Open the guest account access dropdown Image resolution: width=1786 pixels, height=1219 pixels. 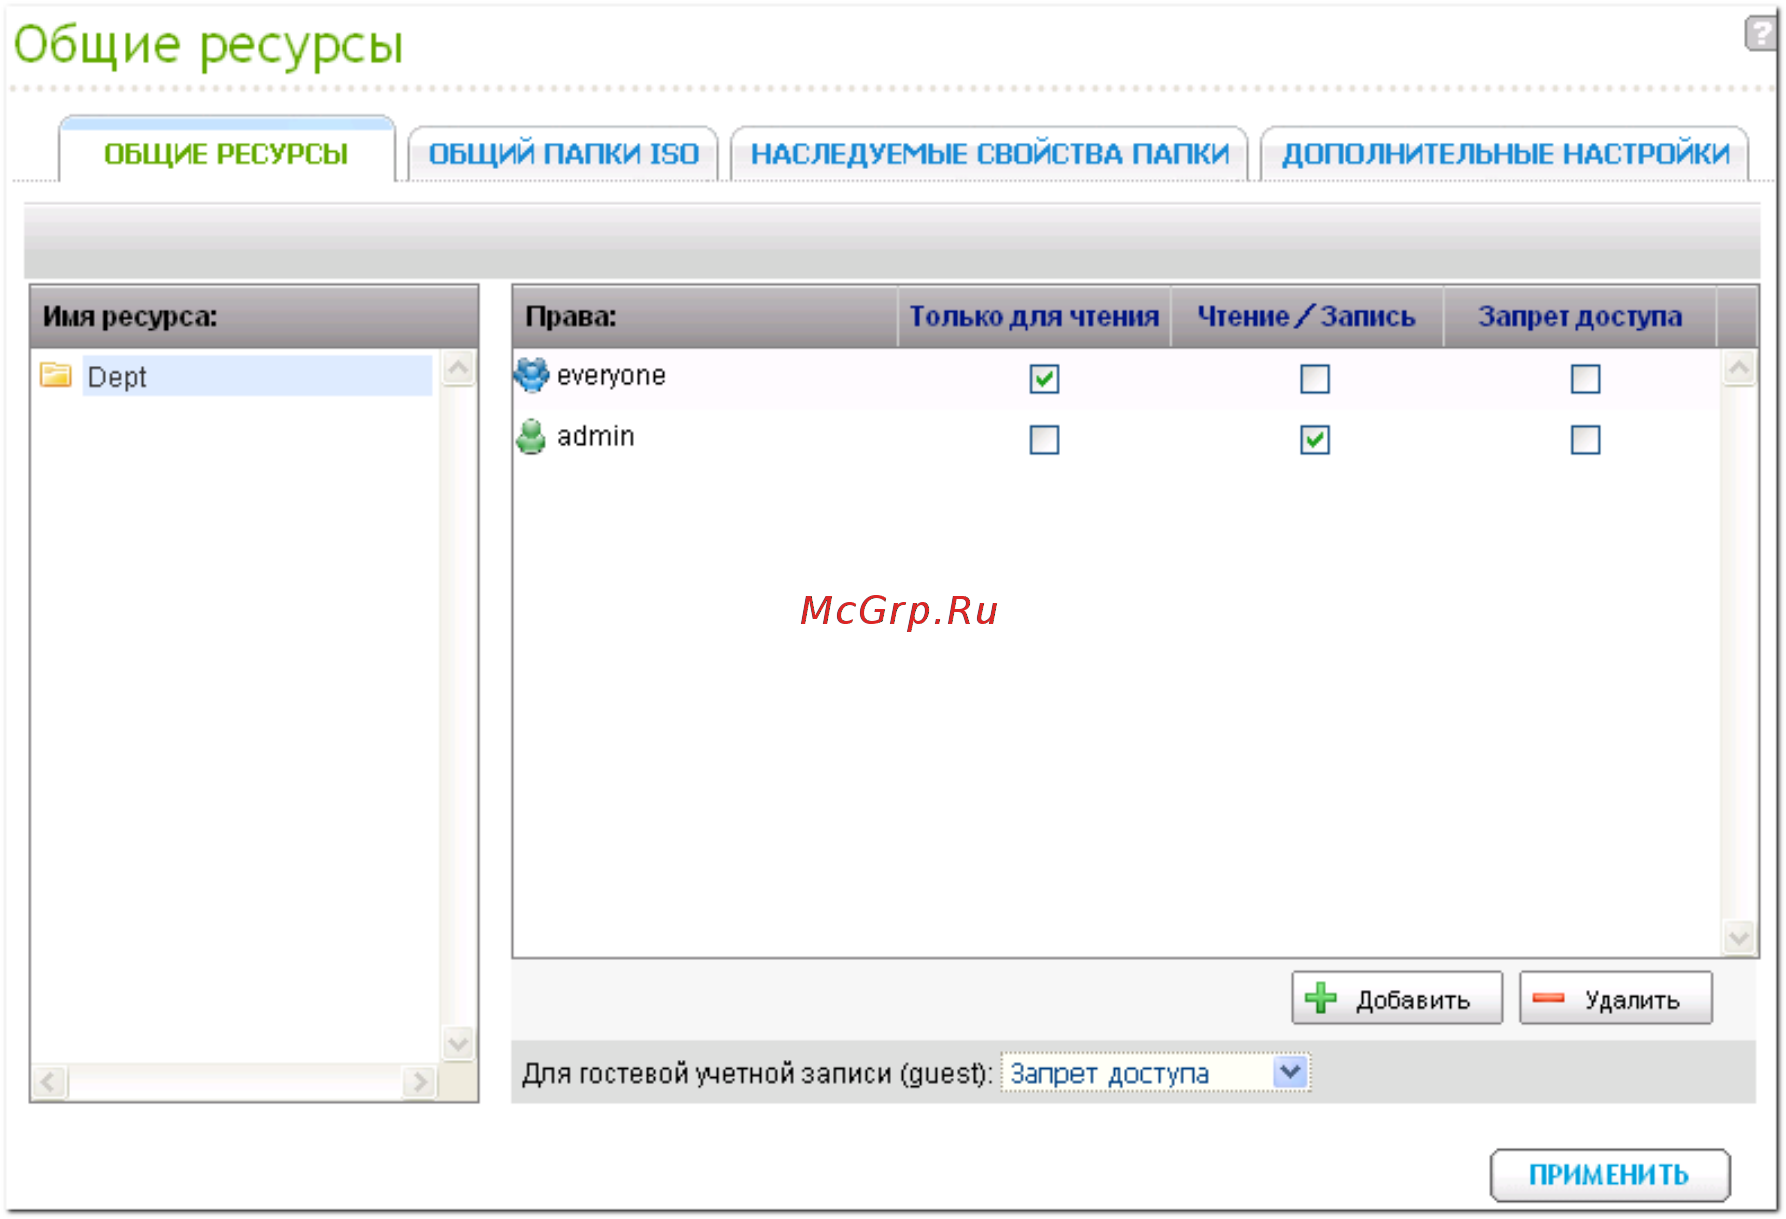click(1155, 1073)
